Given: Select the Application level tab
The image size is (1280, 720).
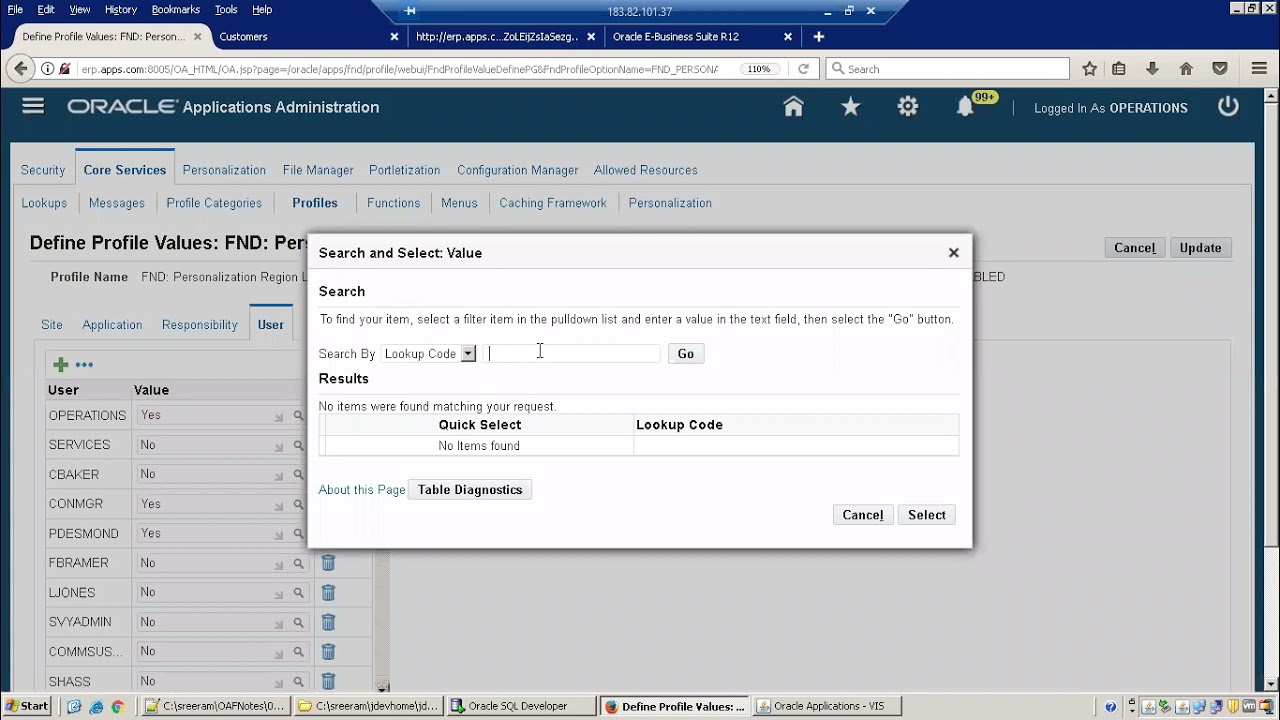Looking at the screenshot, I should 112,325.
